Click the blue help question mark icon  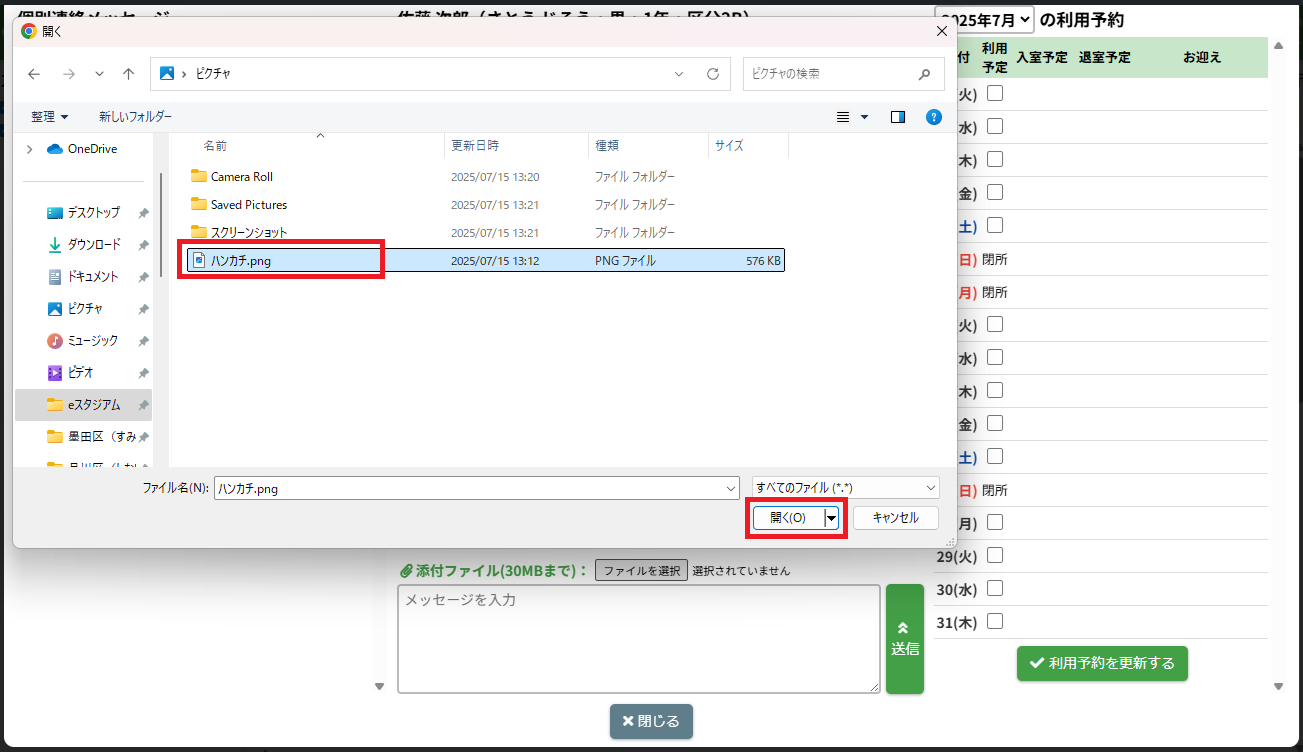(933, 117)
